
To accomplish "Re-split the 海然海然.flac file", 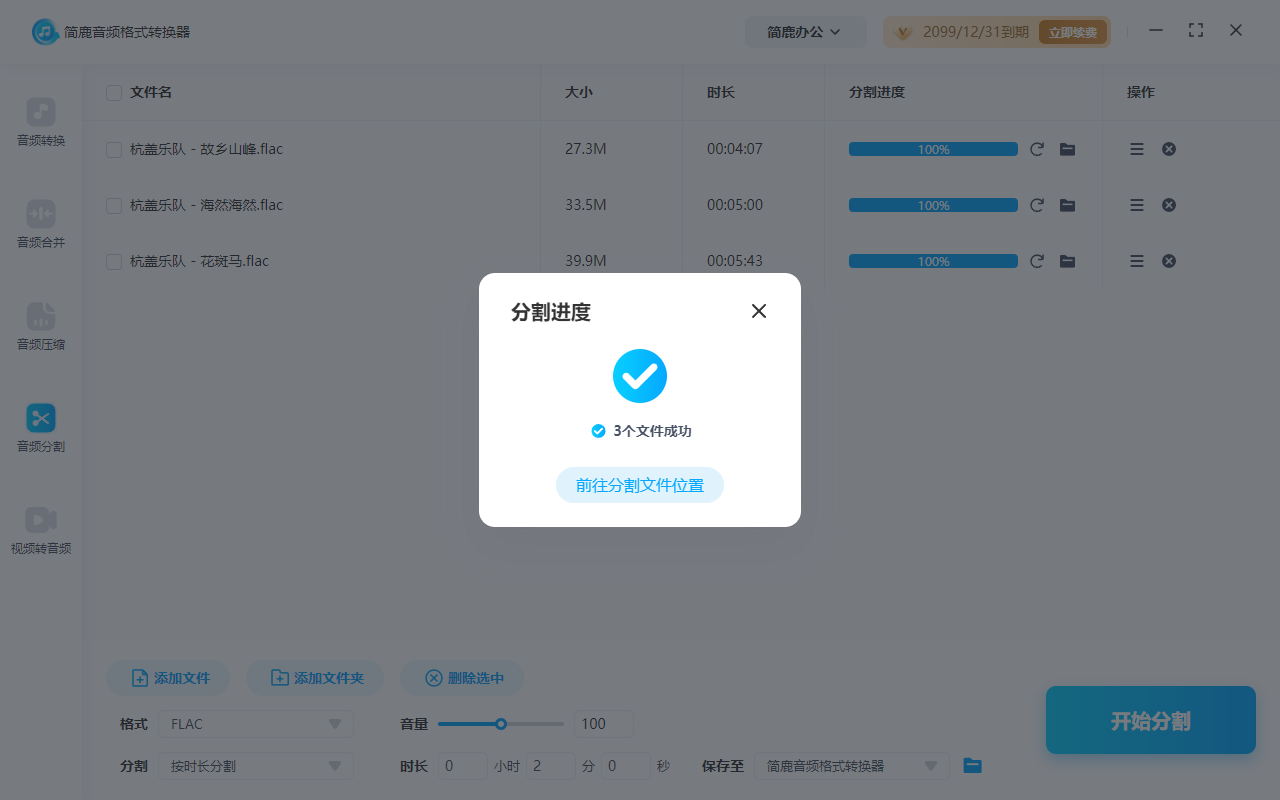I will [x=1036, y=204].
